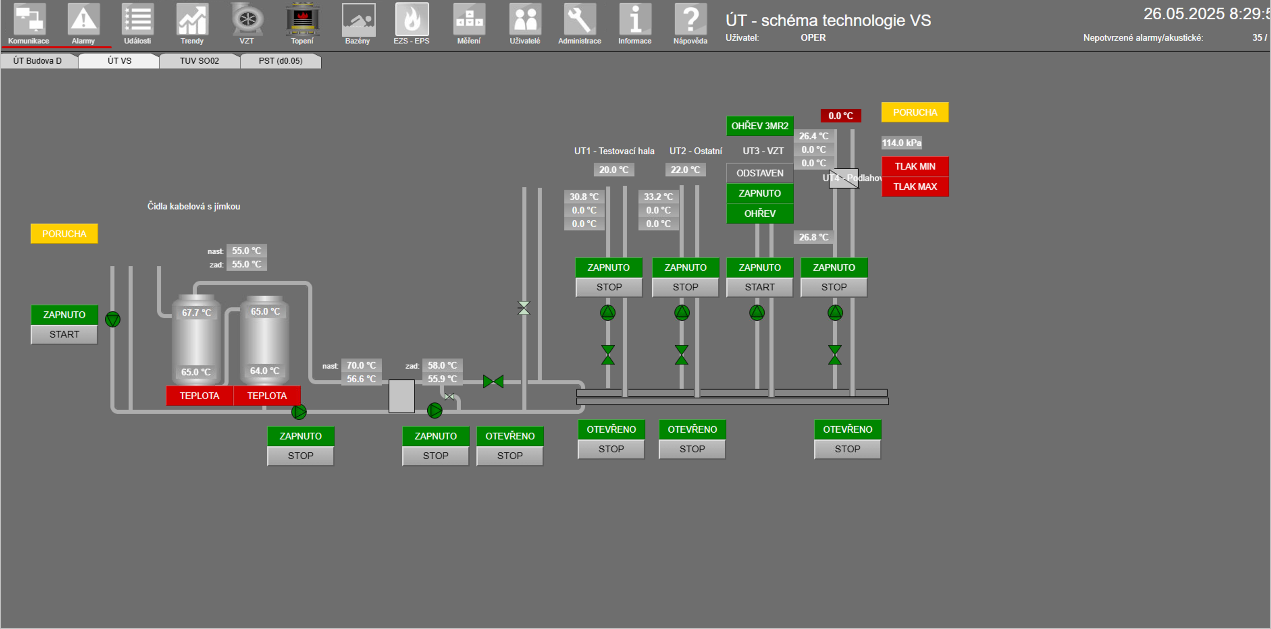Open the Trendy chart icon
Screen dimensions: 1271x629
(192, 19)
